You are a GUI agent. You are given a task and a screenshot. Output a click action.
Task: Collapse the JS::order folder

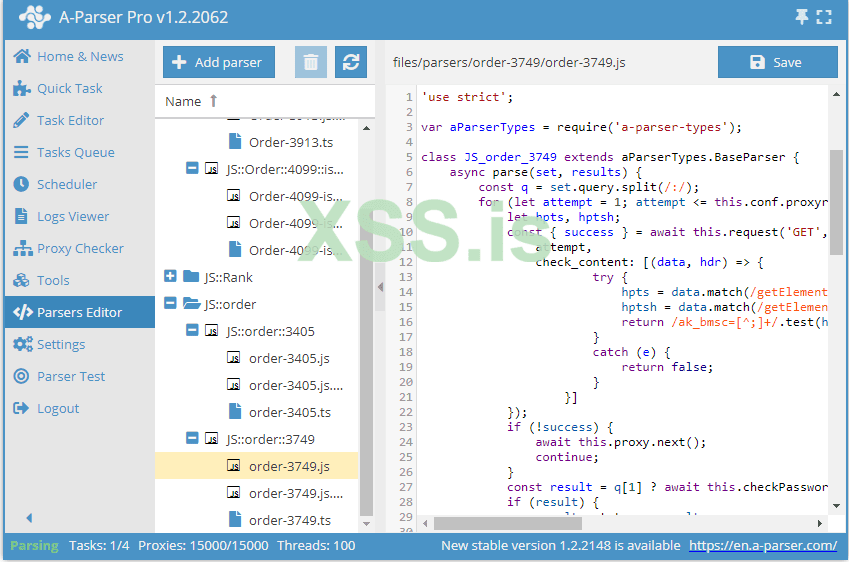[170, 303]
